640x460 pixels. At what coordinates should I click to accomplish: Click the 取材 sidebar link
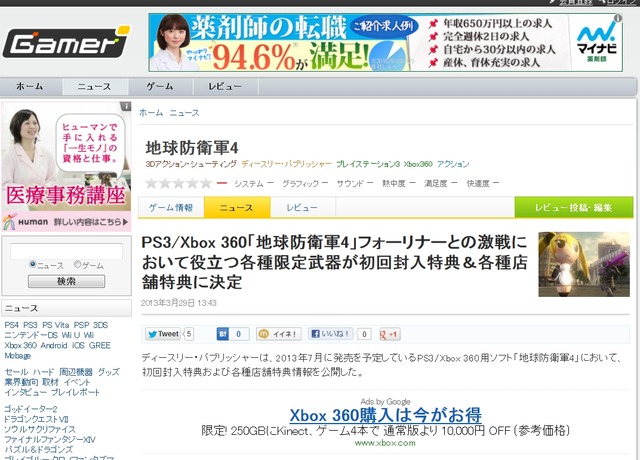(51, 382)
